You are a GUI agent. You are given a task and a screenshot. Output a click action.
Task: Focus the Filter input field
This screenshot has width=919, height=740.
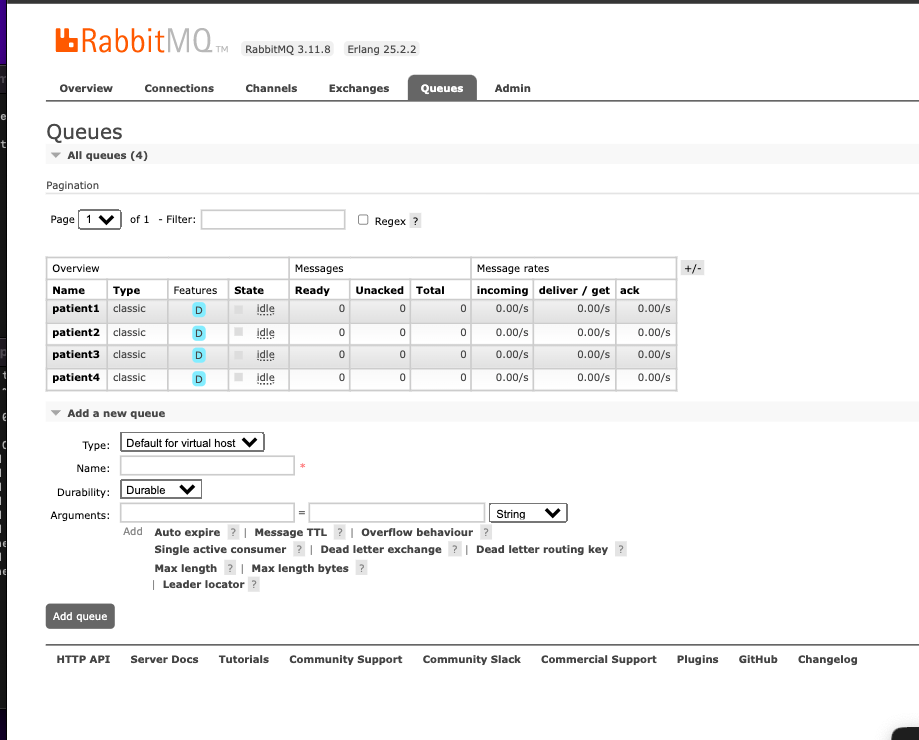pos(273,220)
